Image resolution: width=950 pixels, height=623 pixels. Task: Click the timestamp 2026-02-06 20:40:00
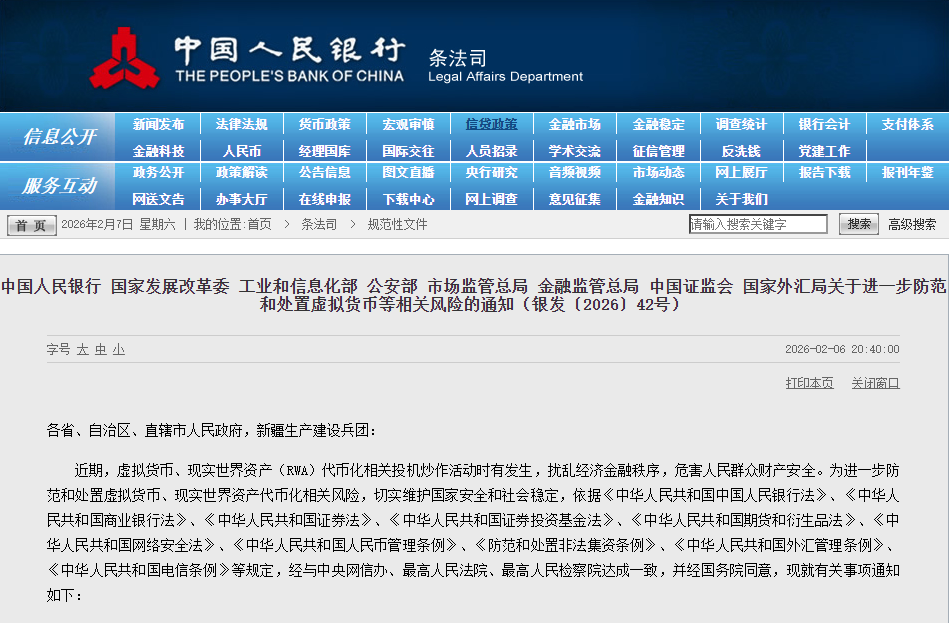click(x=842, y=349)
